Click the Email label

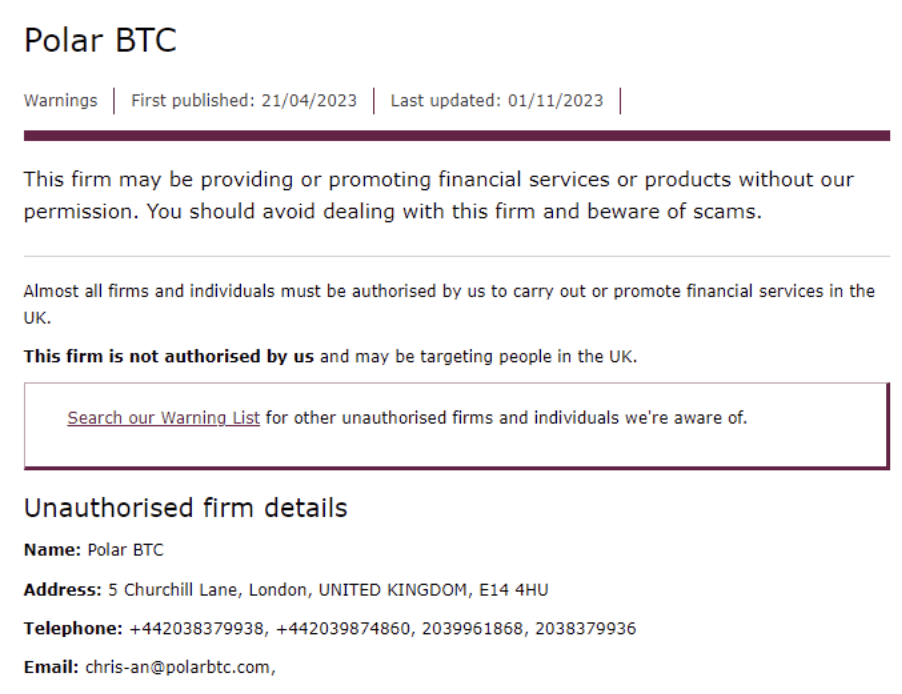pos(51,668)
